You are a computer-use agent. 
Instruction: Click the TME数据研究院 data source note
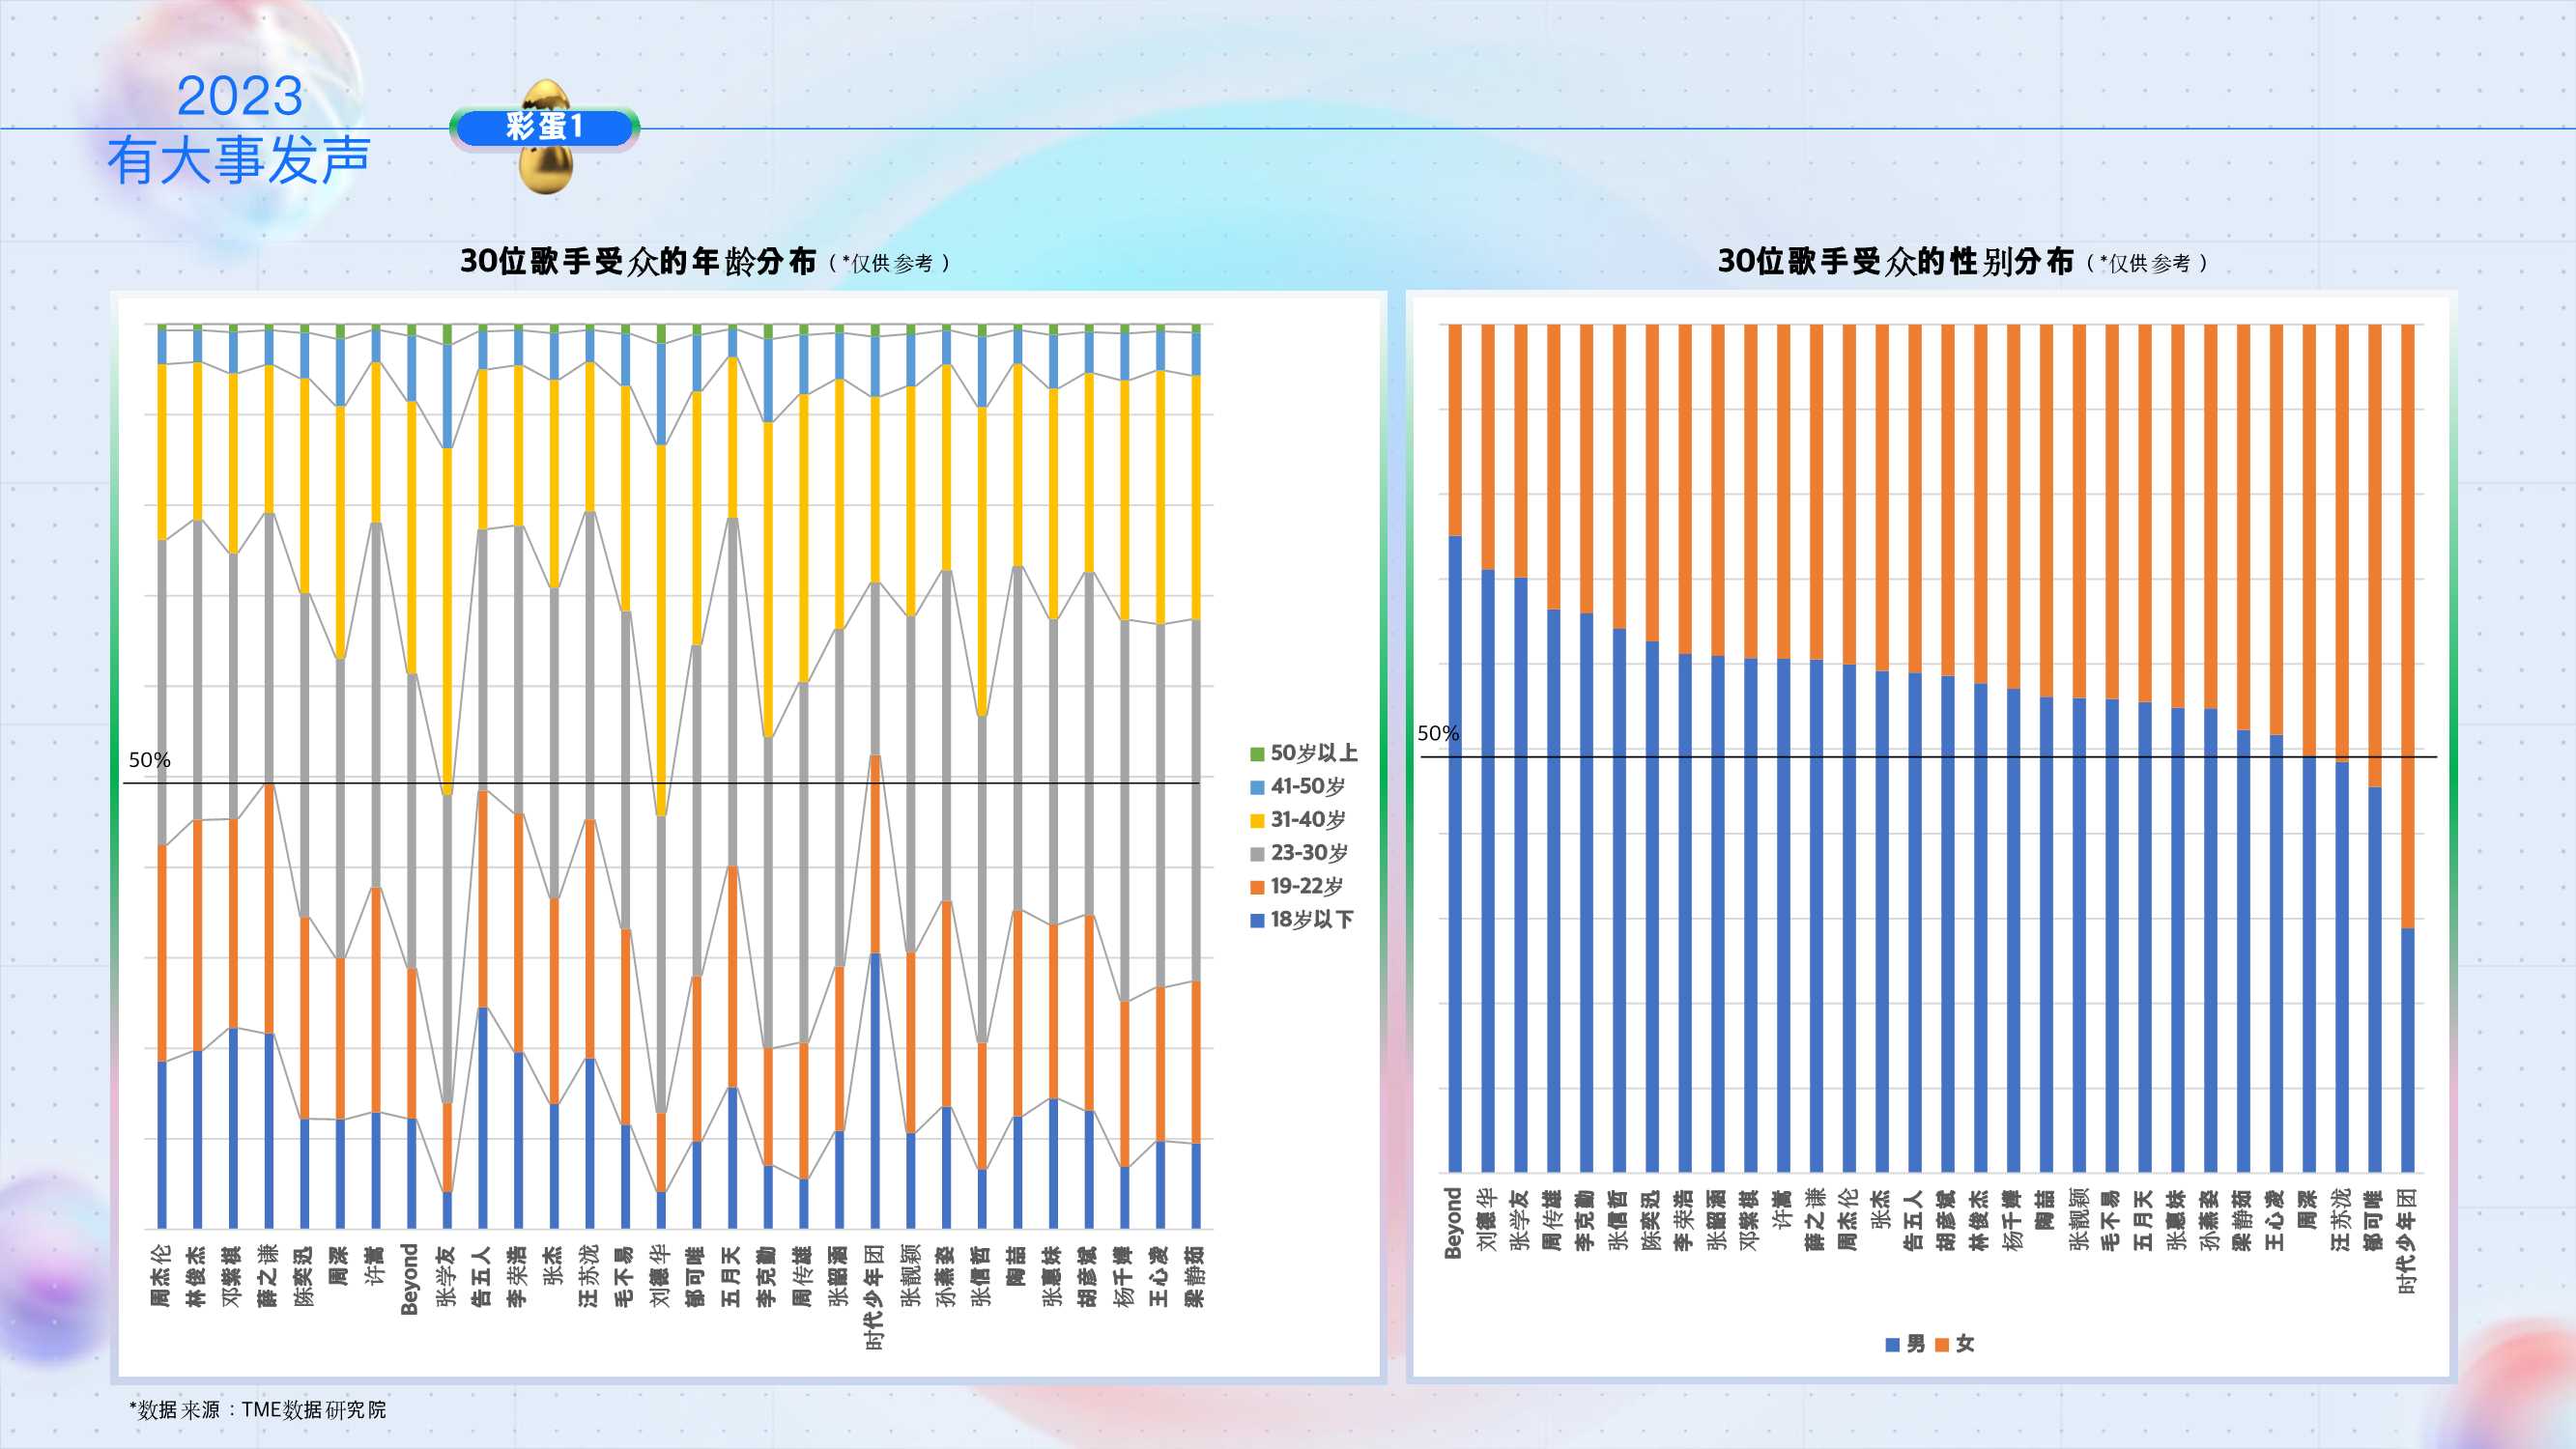point(258,1410)
